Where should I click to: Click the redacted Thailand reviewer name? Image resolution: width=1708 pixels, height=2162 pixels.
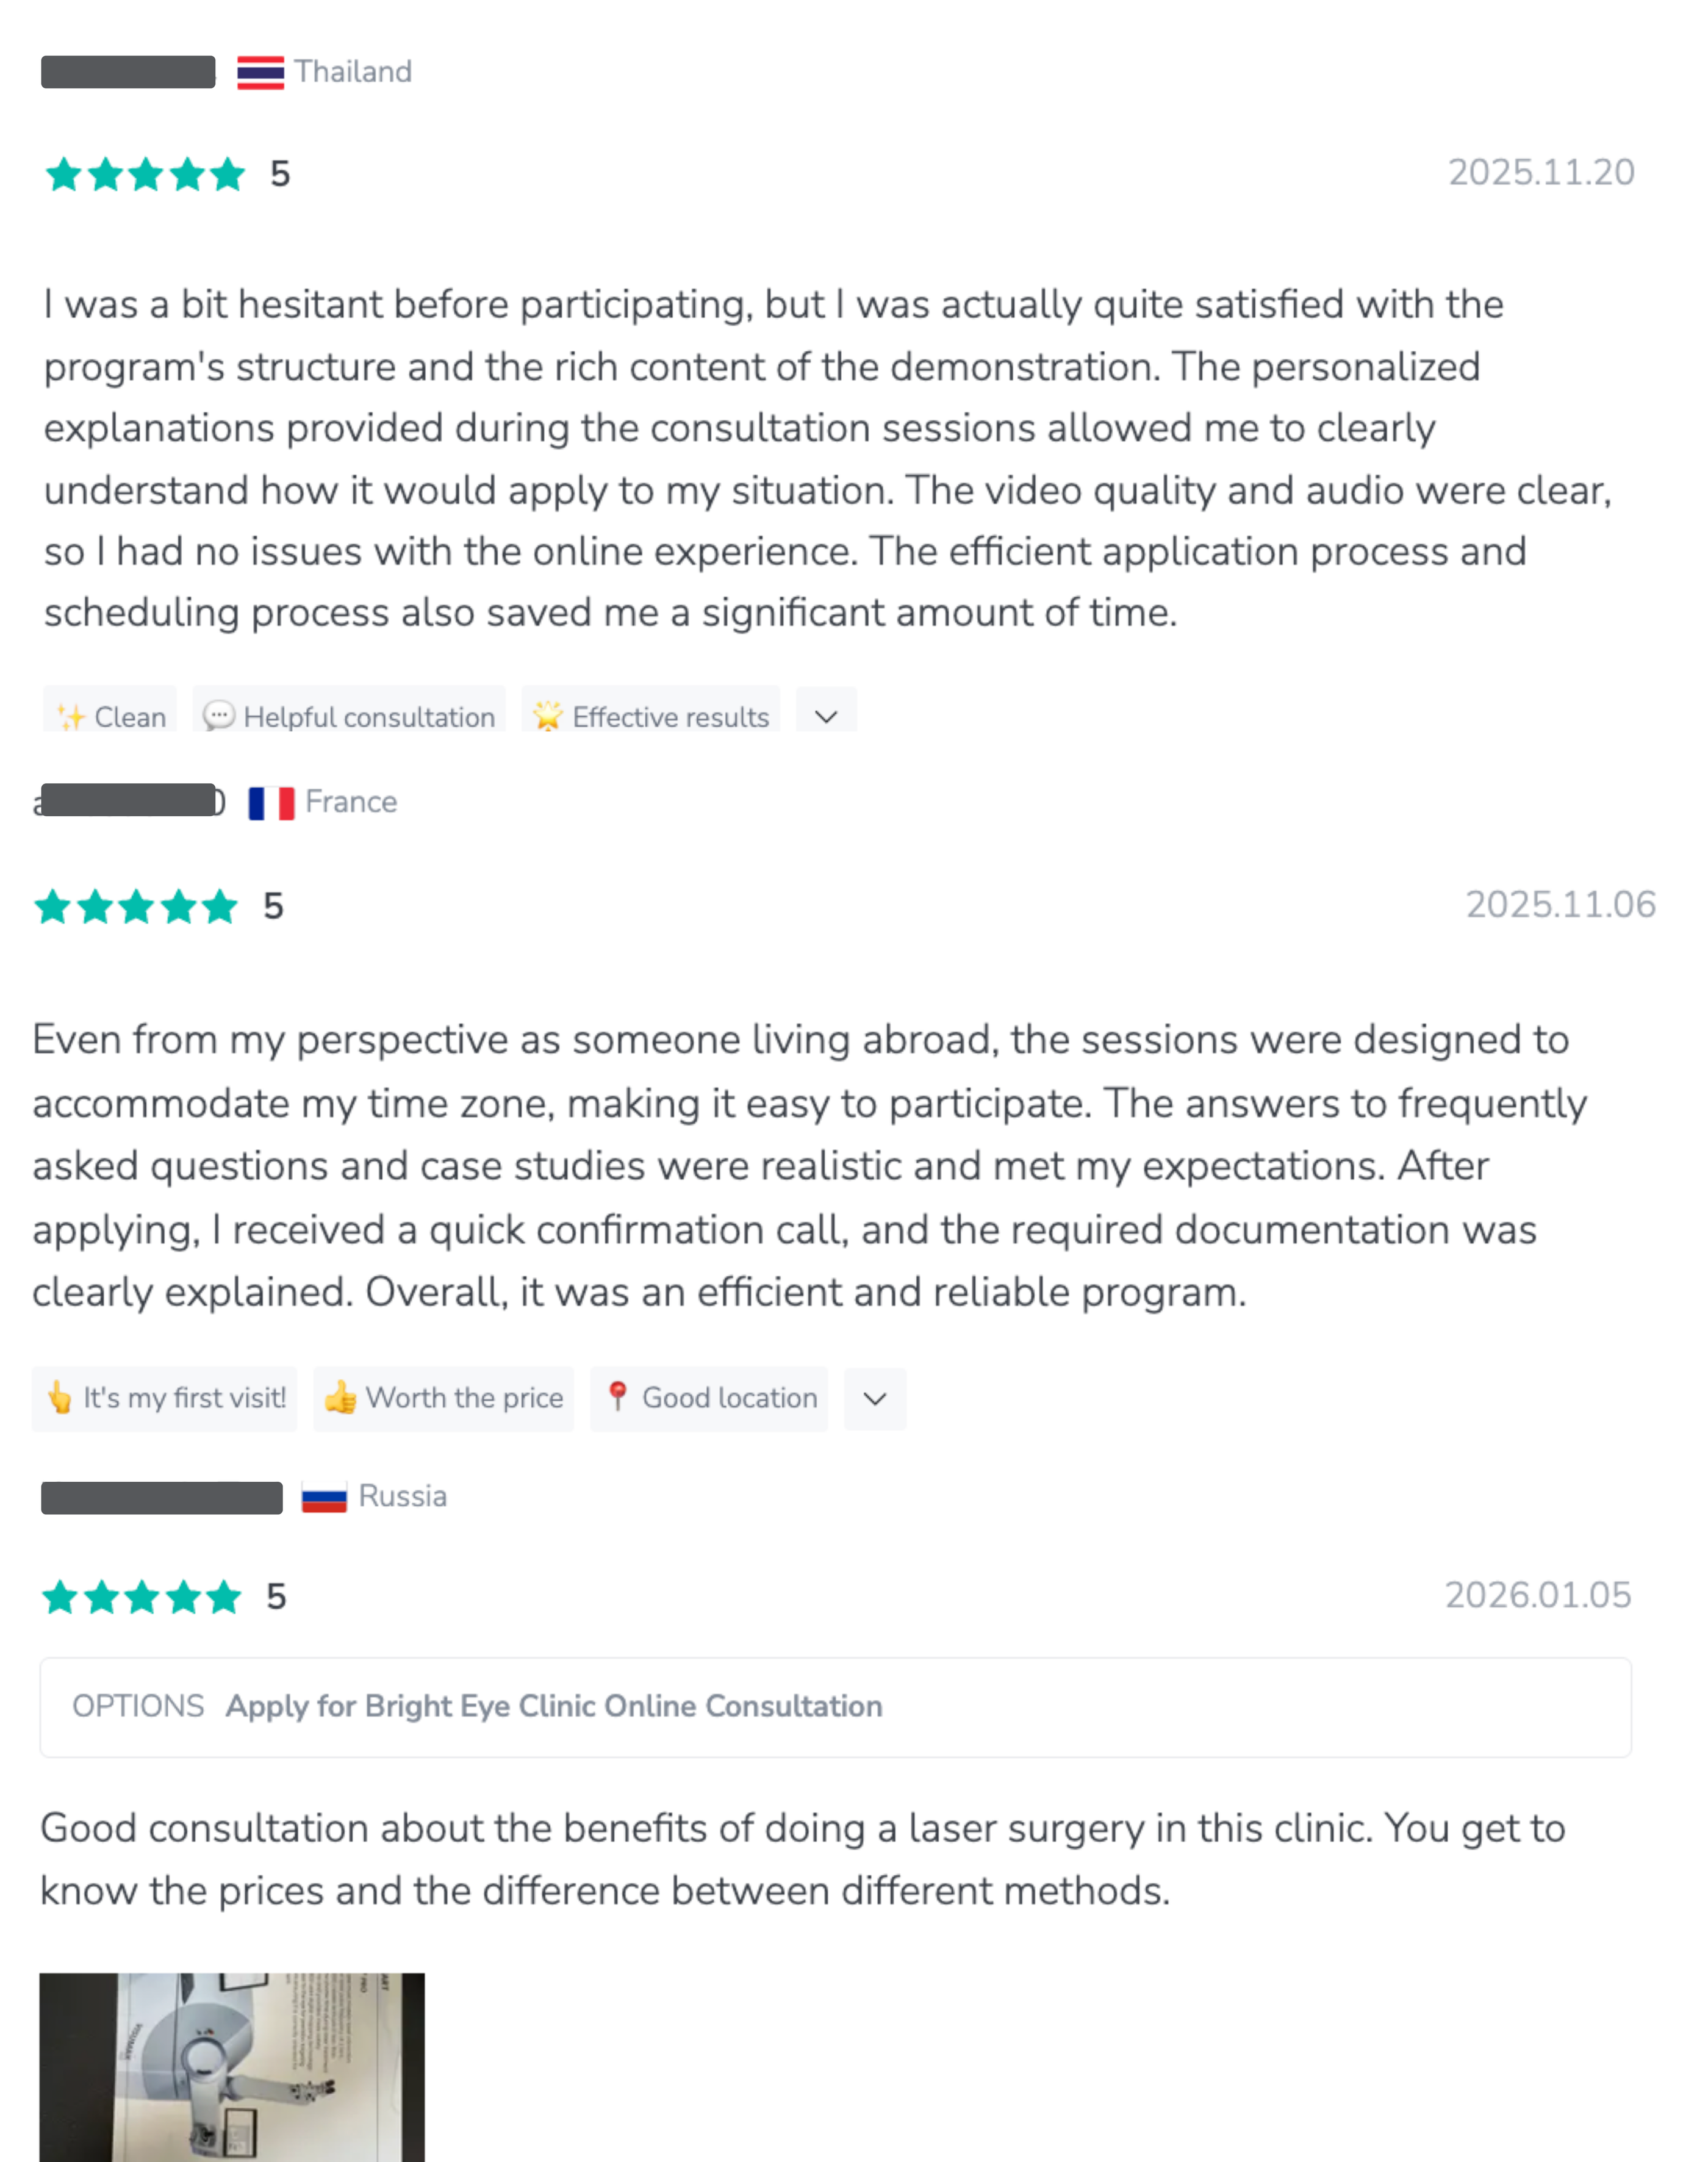[128, 72]
